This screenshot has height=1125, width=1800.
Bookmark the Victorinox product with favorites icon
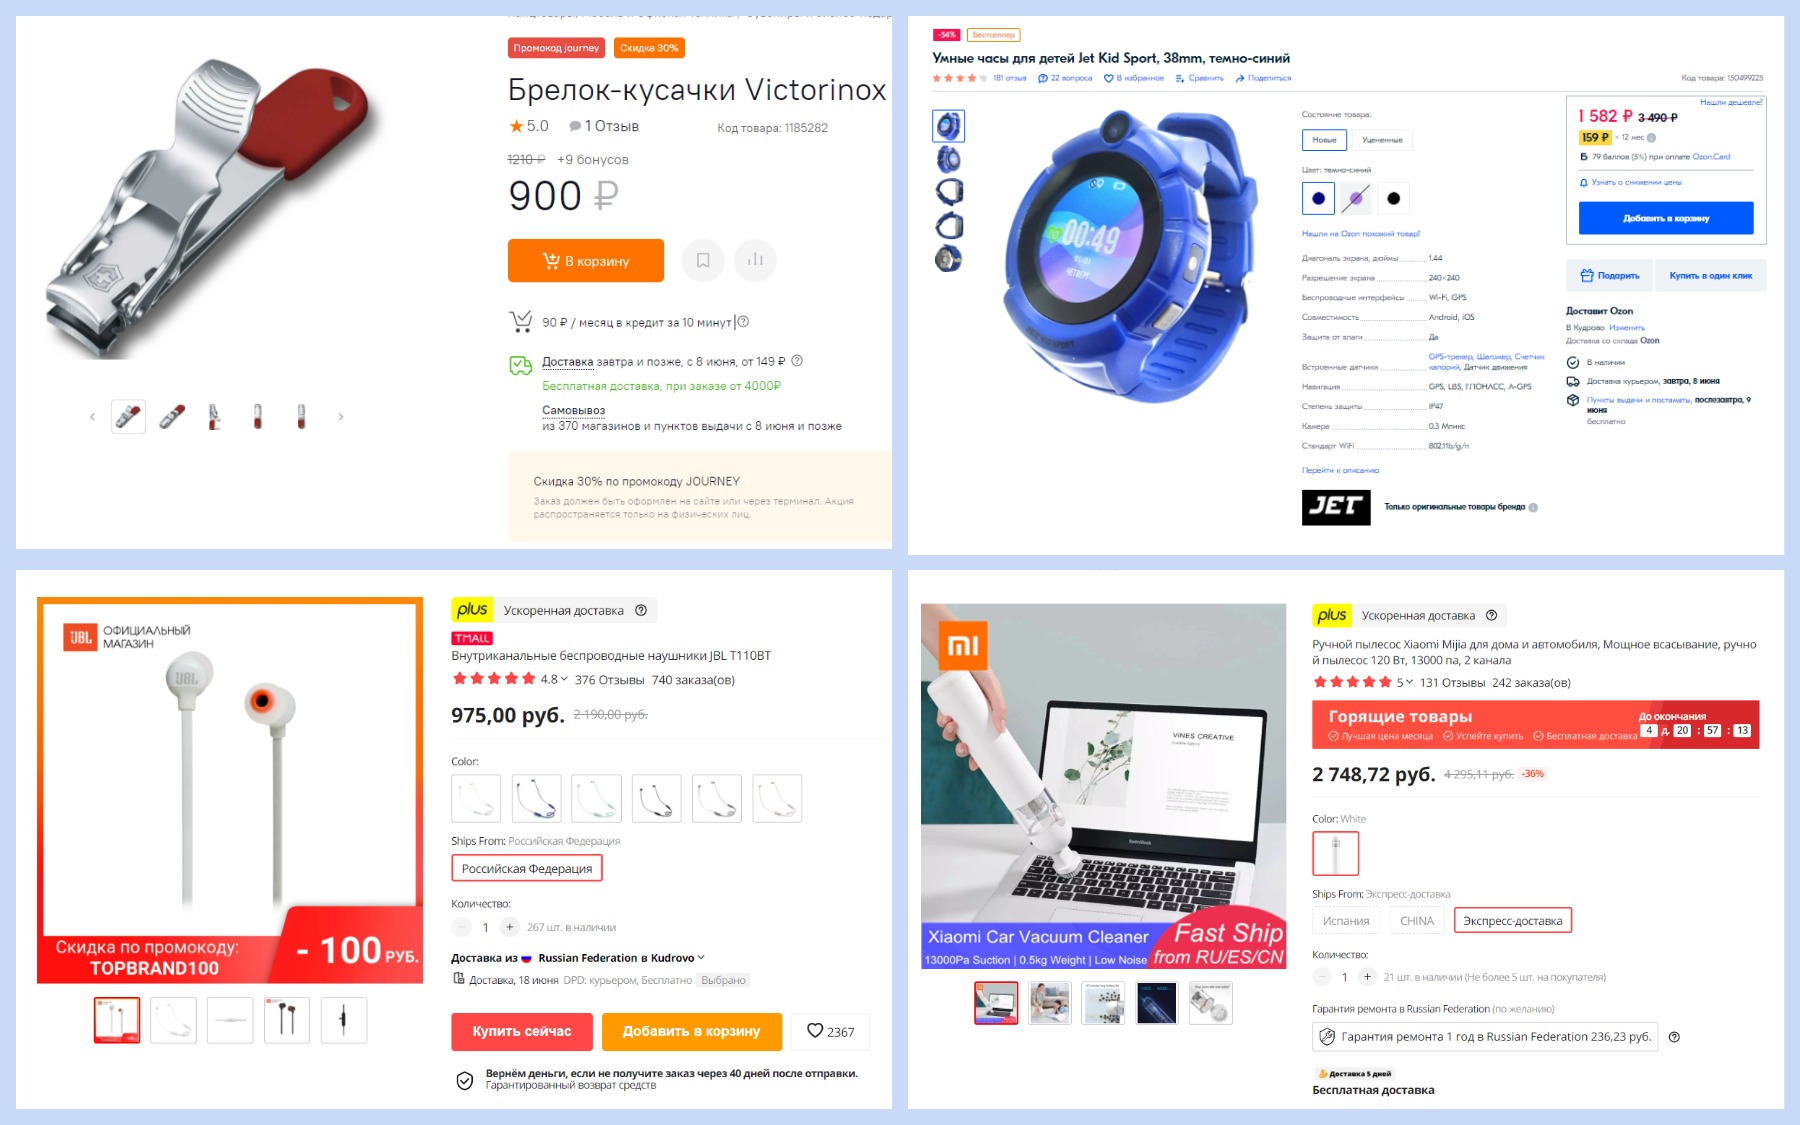[703, 260]
